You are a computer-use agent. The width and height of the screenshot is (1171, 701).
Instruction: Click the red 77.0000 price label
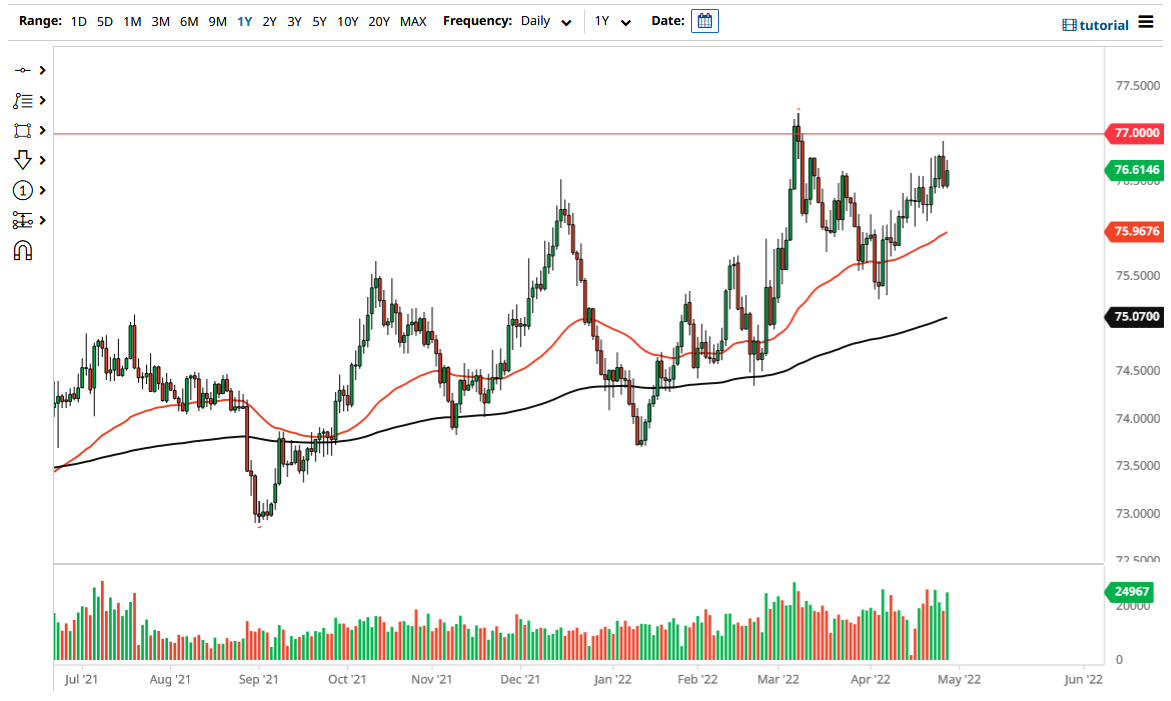click(x=1136, y=133)
